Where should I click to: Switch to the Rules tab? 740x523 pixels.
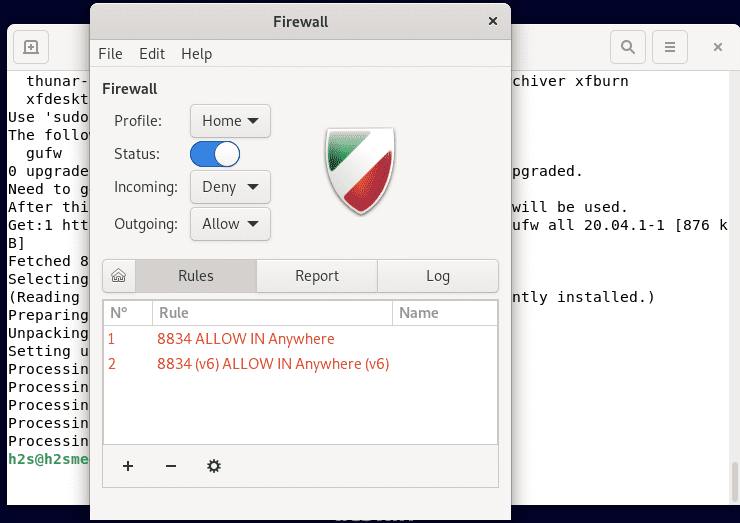click(196, 276)
